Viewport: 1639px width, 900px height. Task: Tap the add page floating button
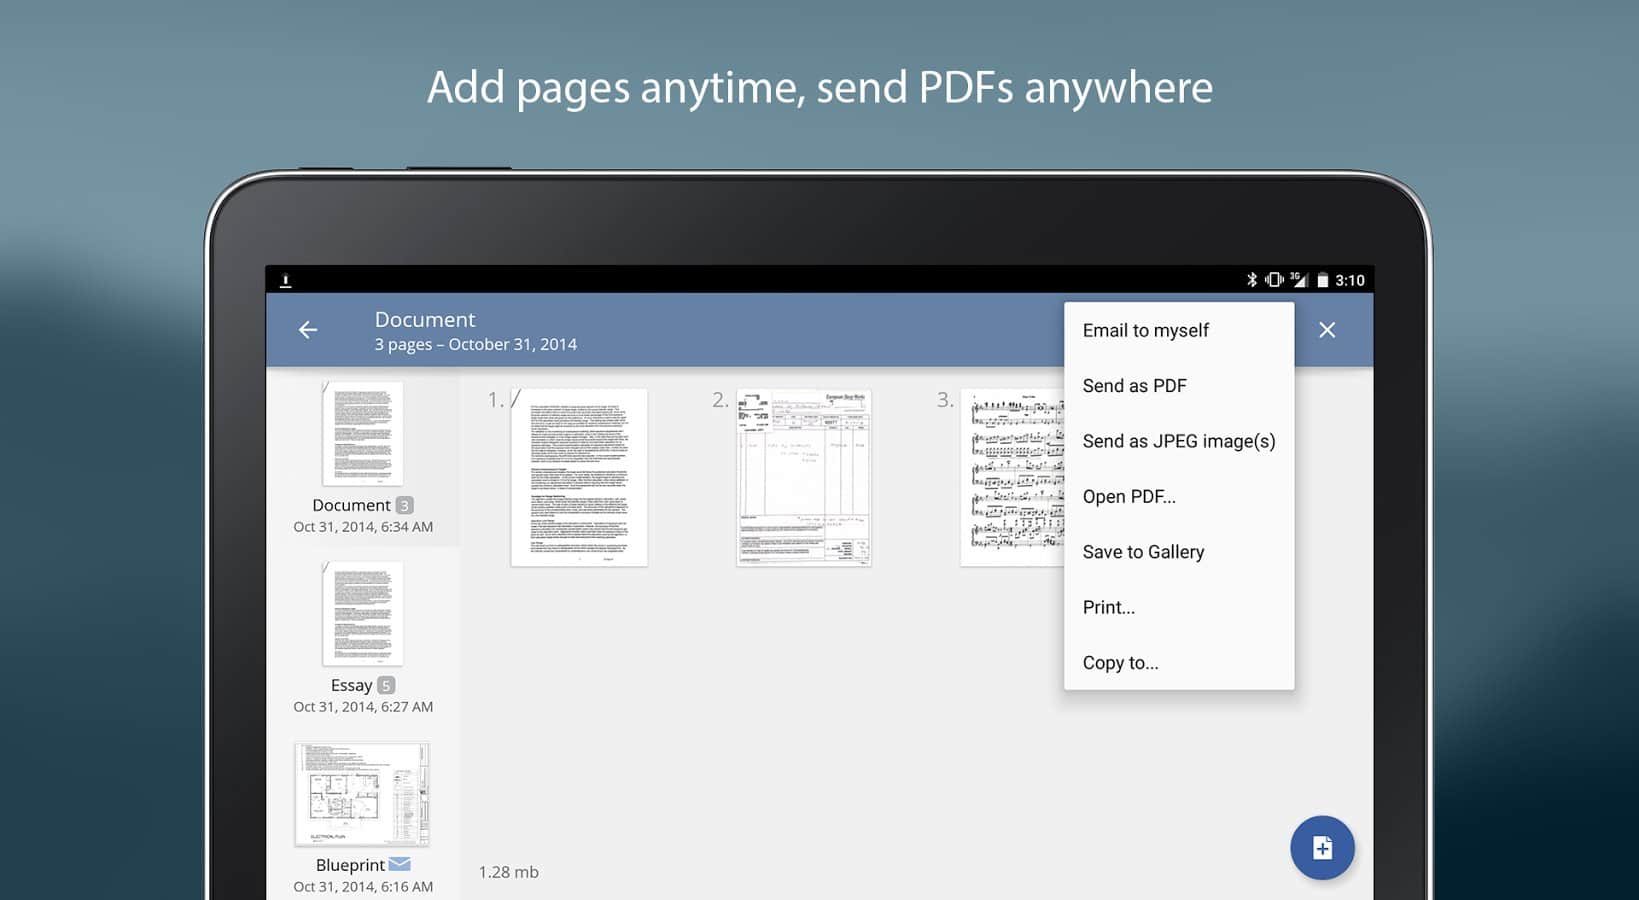[1322, 848]
